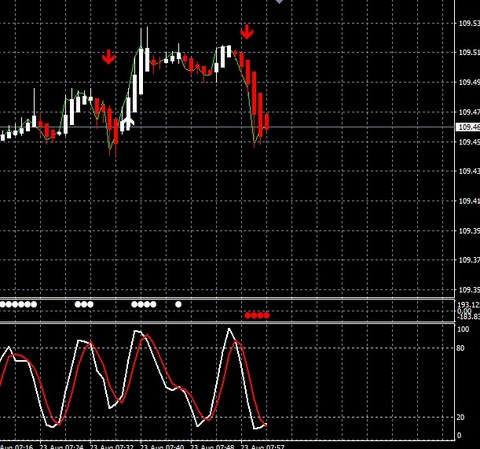Click the 109.43 price scale label
480x449 pixels.
click(x=469, y=171)
